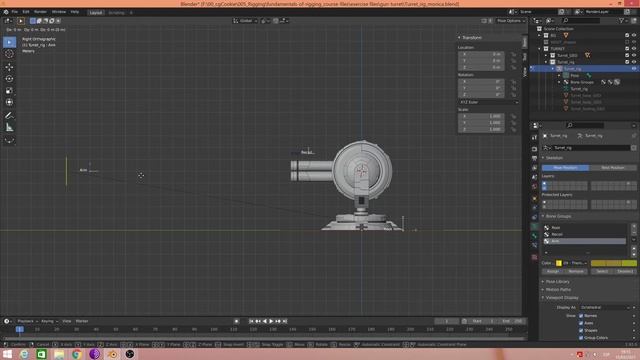Open the XYZ Euler rotation mode dropdown
The width and height of the screenshot is (640, 360).
coord(489,102)
